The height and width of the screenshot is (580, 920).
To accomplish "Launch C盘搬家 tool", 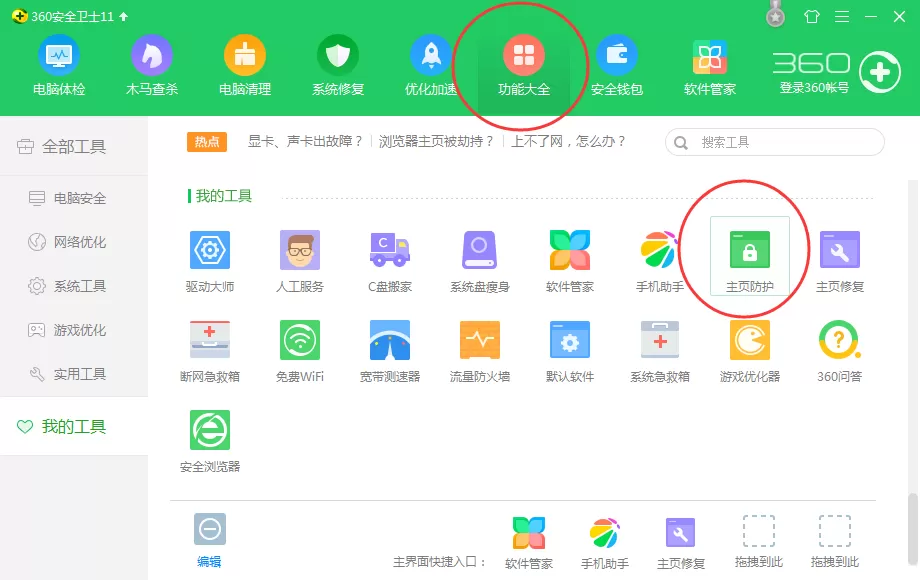I will tap(390, 262).
